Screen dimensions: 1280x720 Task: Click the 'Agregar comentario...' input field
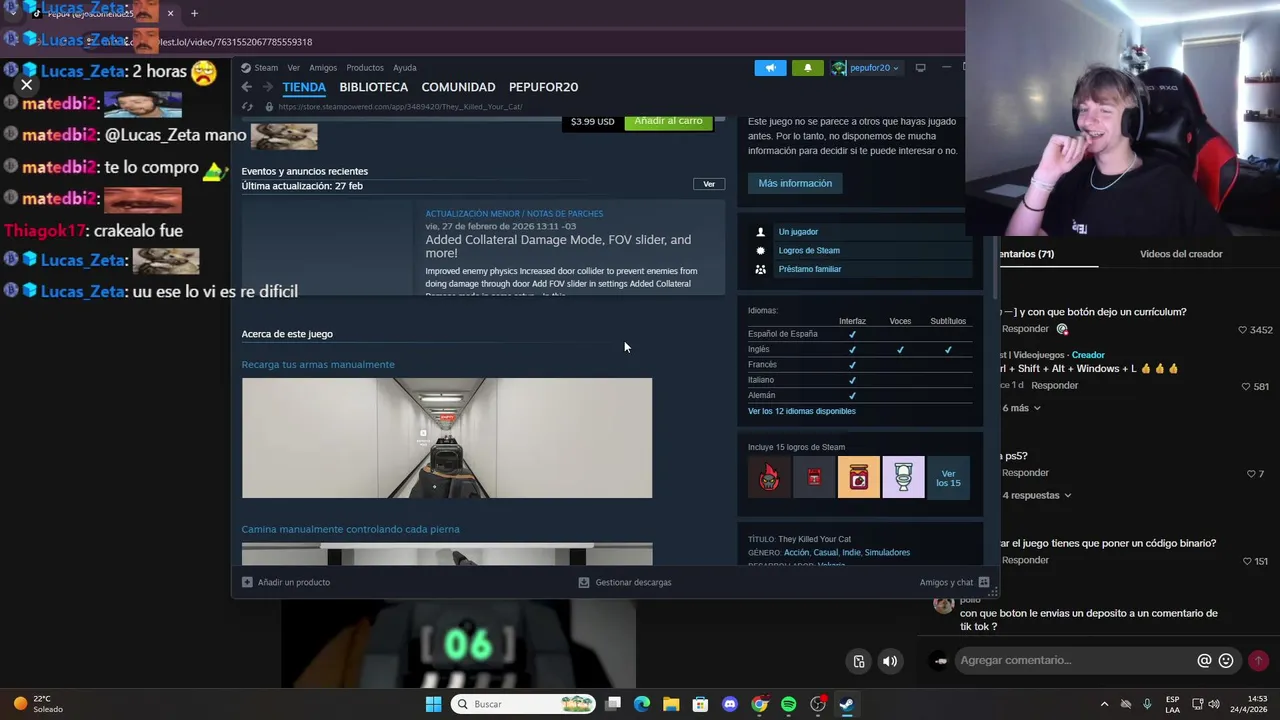1073,660
